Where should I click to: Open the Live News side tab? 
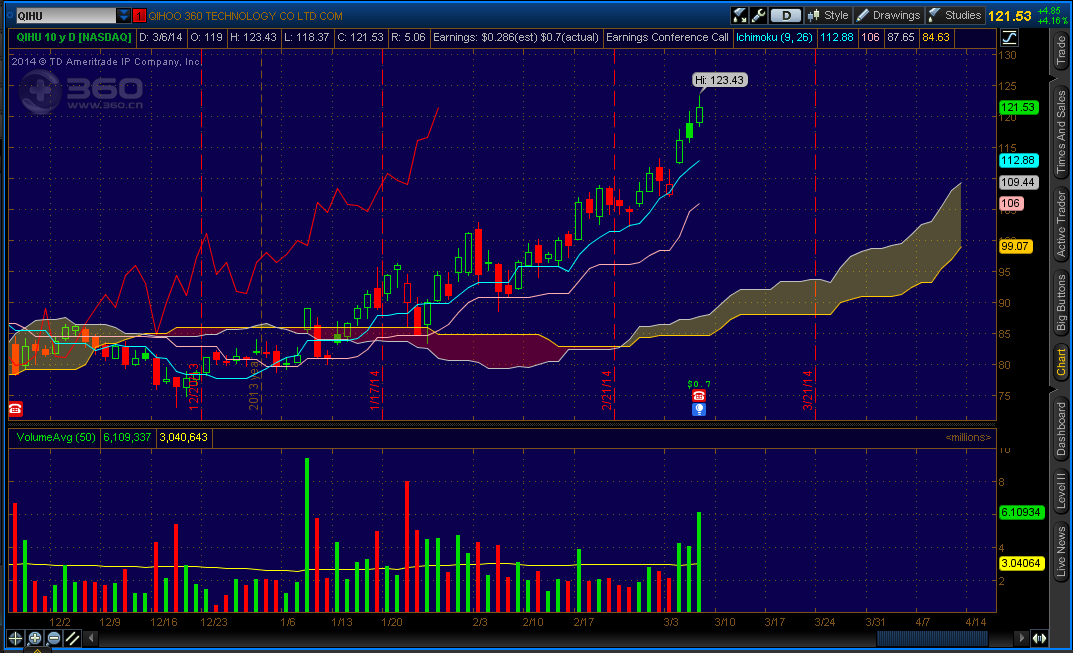pyautogui.click(x=1061, y=552)
